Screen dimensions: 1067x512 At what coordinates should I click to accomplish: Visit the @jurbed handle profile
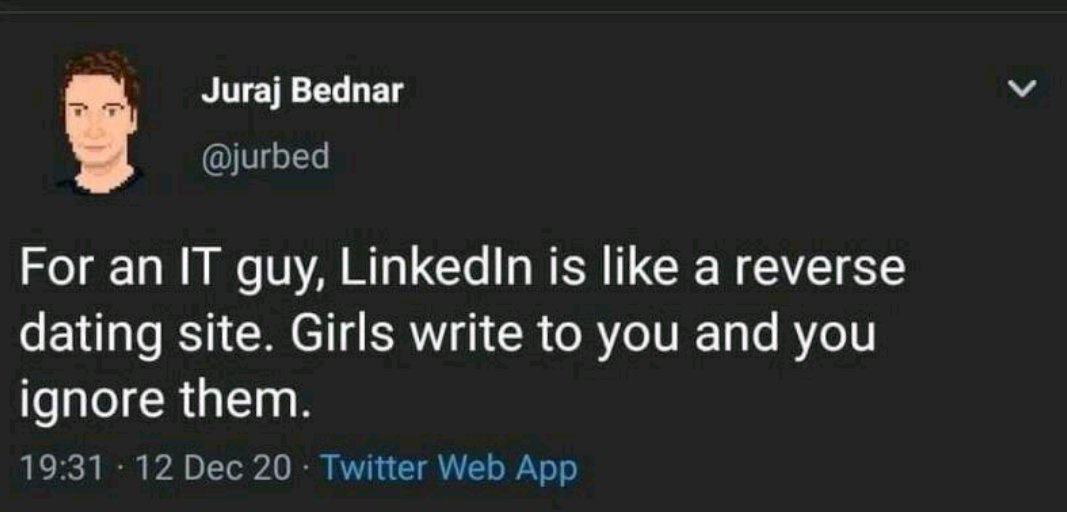click(x=265, y=158)
